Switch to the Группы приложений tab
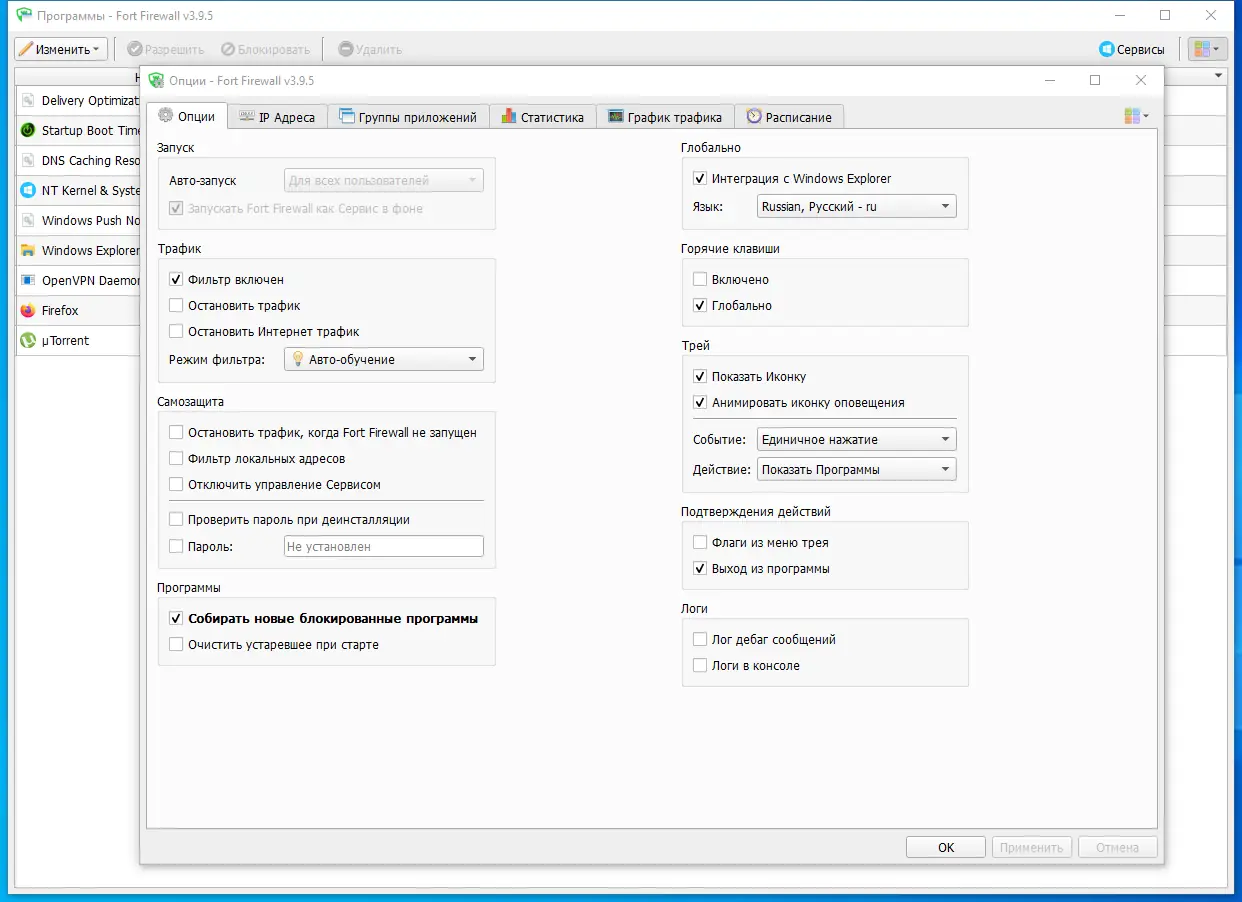Viewport: 1242px width, 902px height. coord(409,117)
